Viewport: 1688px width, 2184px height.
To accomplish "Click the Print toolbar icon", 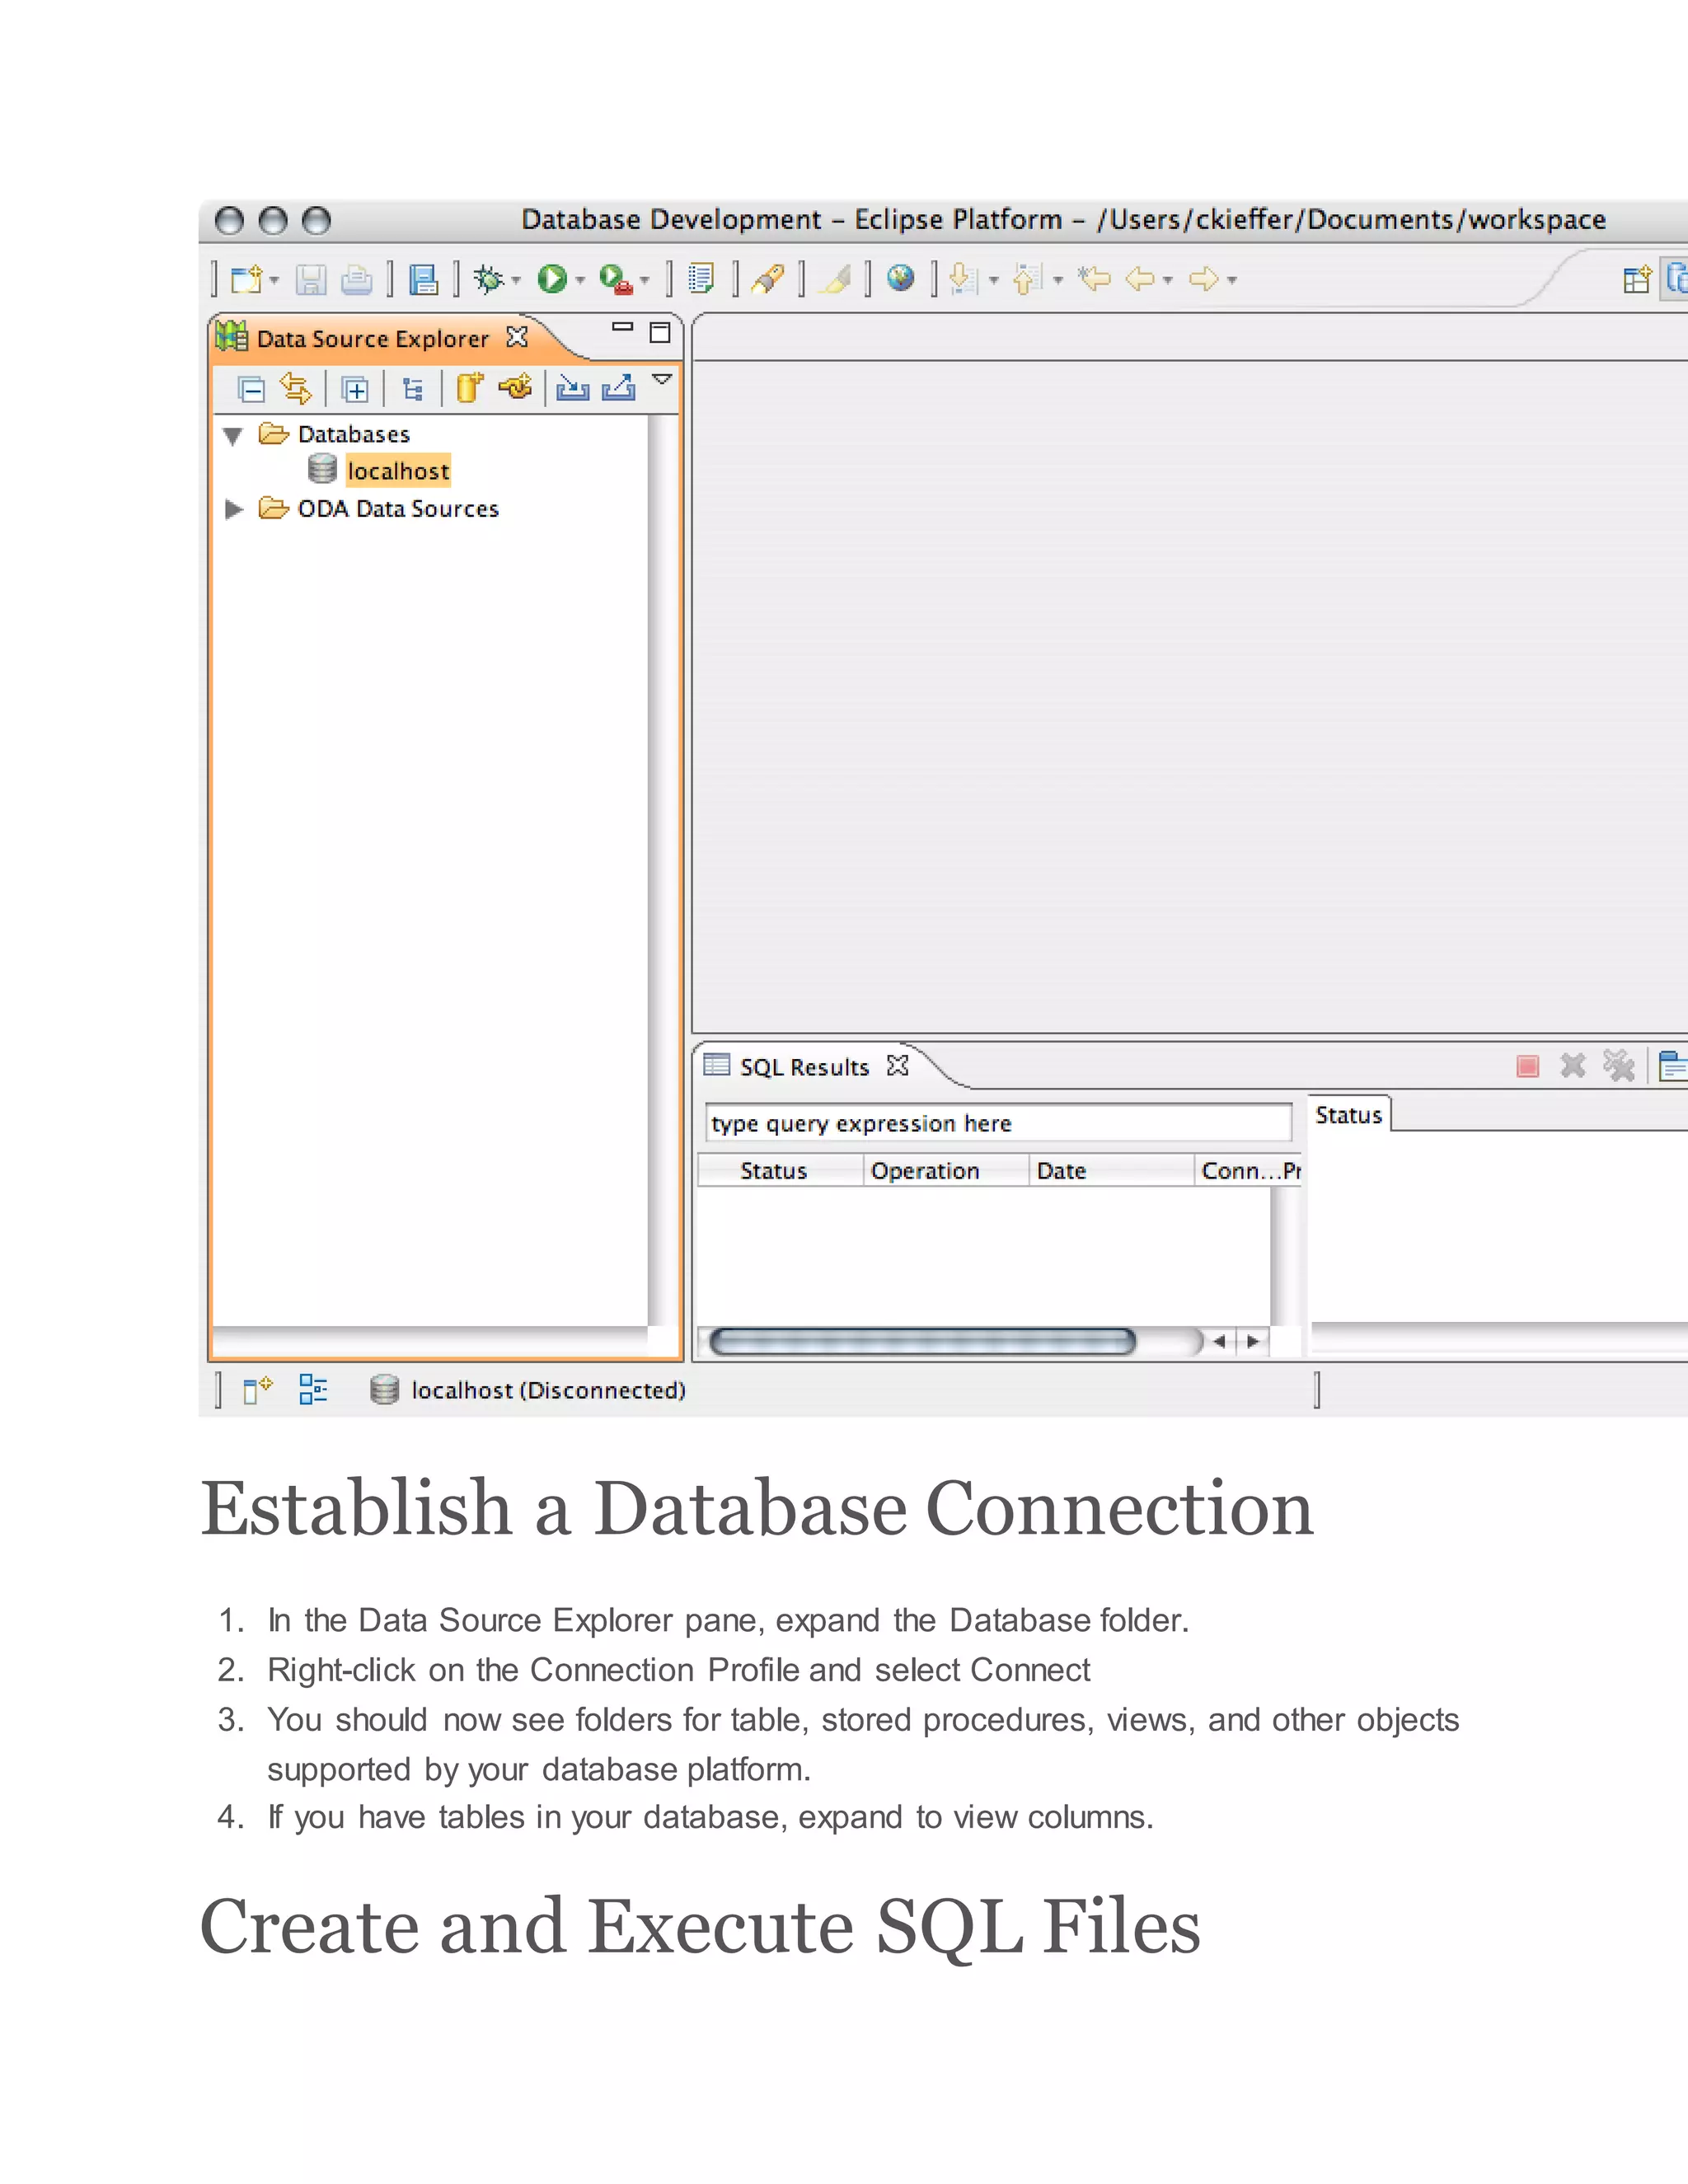I will (x=356, y=279).
